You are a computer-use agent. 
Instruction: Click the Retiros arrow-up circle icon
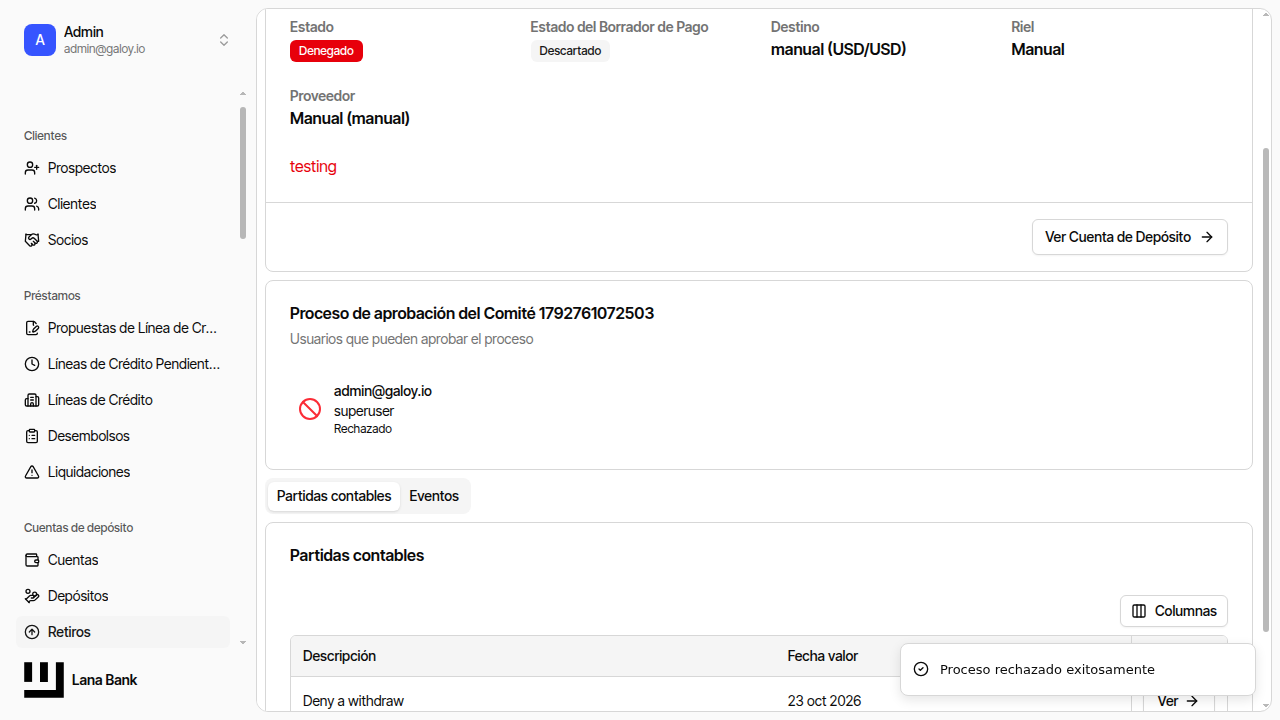[32, 632]
